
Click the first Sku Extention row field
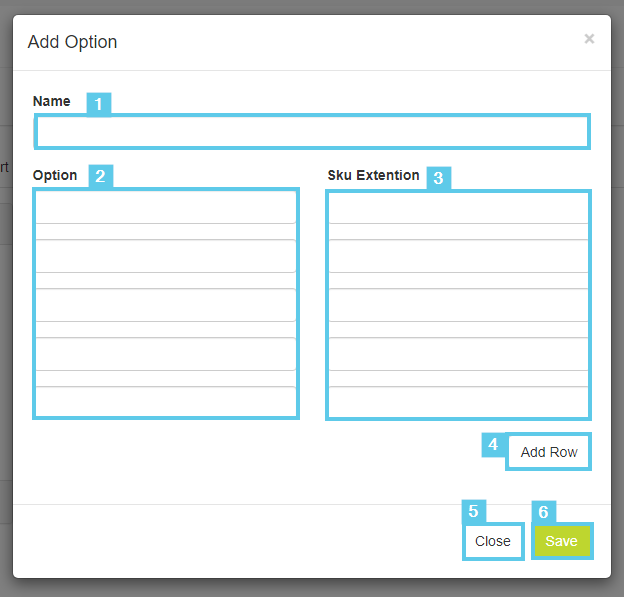[x=458, y=207]
